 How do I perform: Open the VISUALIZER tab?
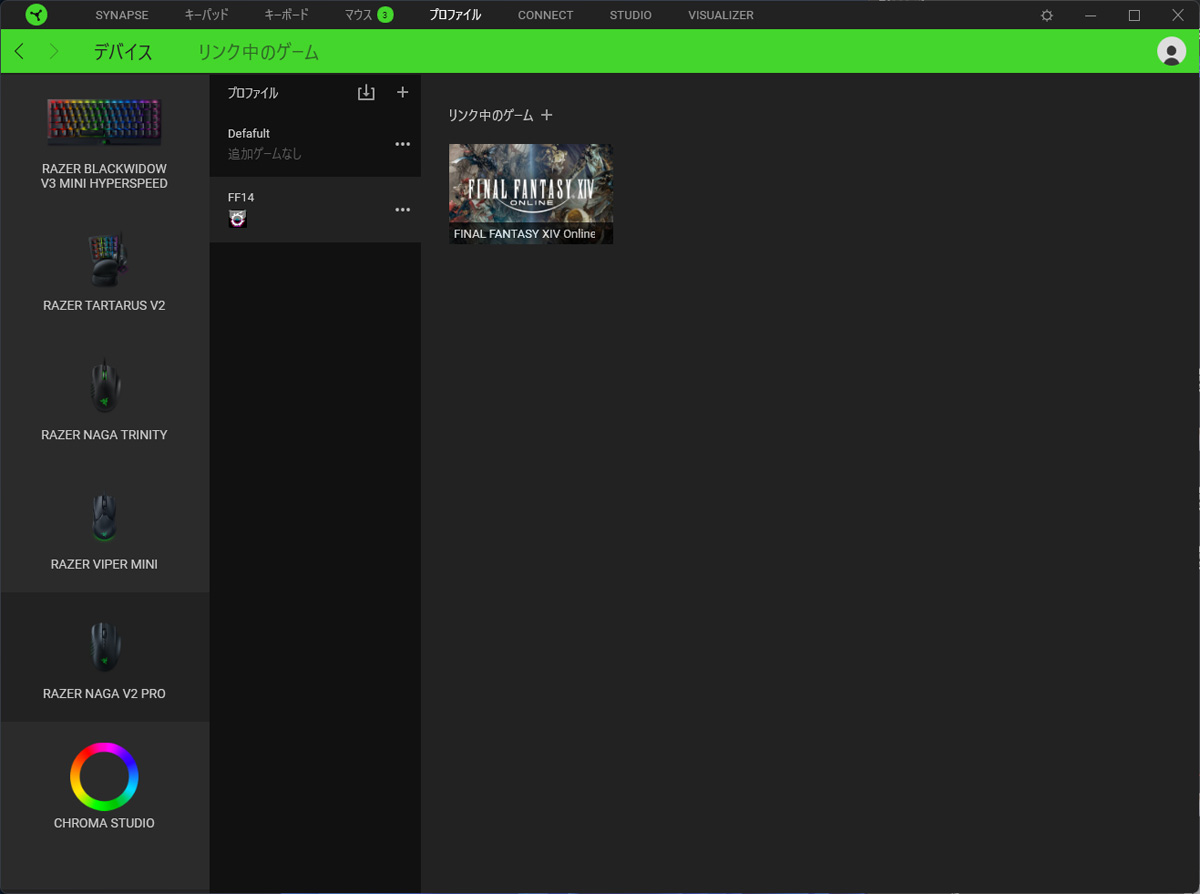721,15
